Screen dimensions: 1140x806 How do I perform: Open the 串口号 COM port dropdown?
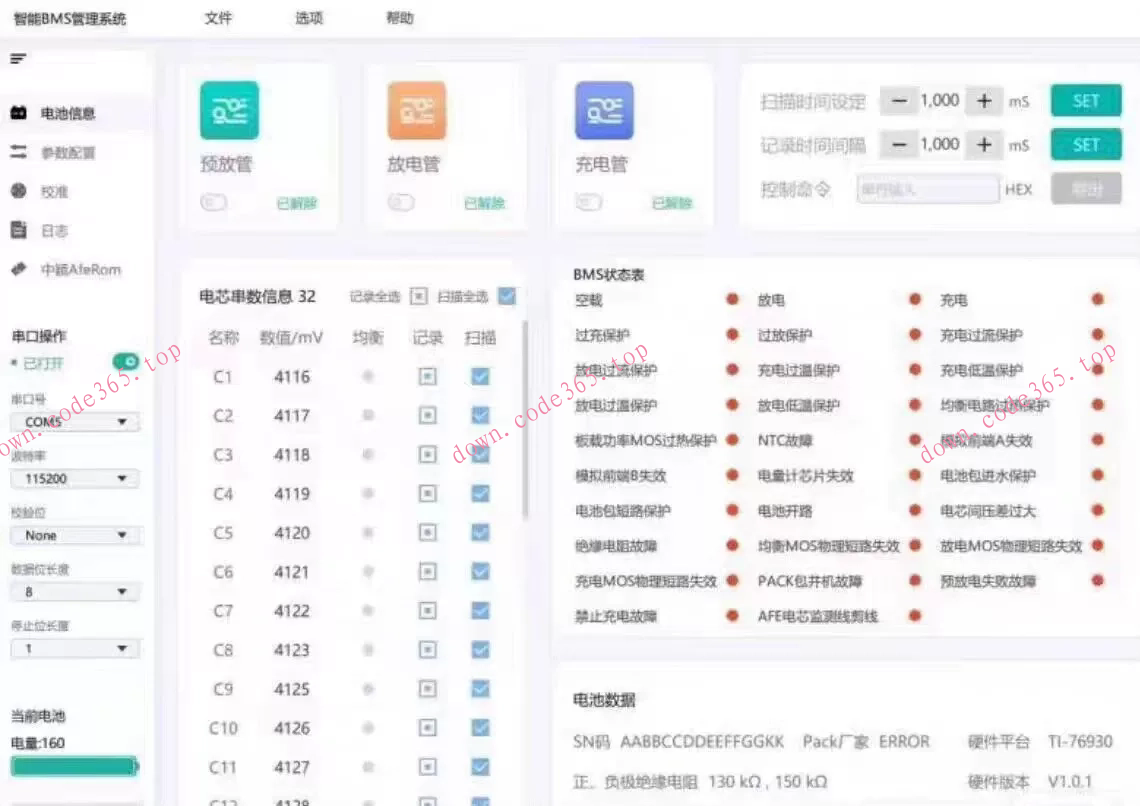click(74, 421)
